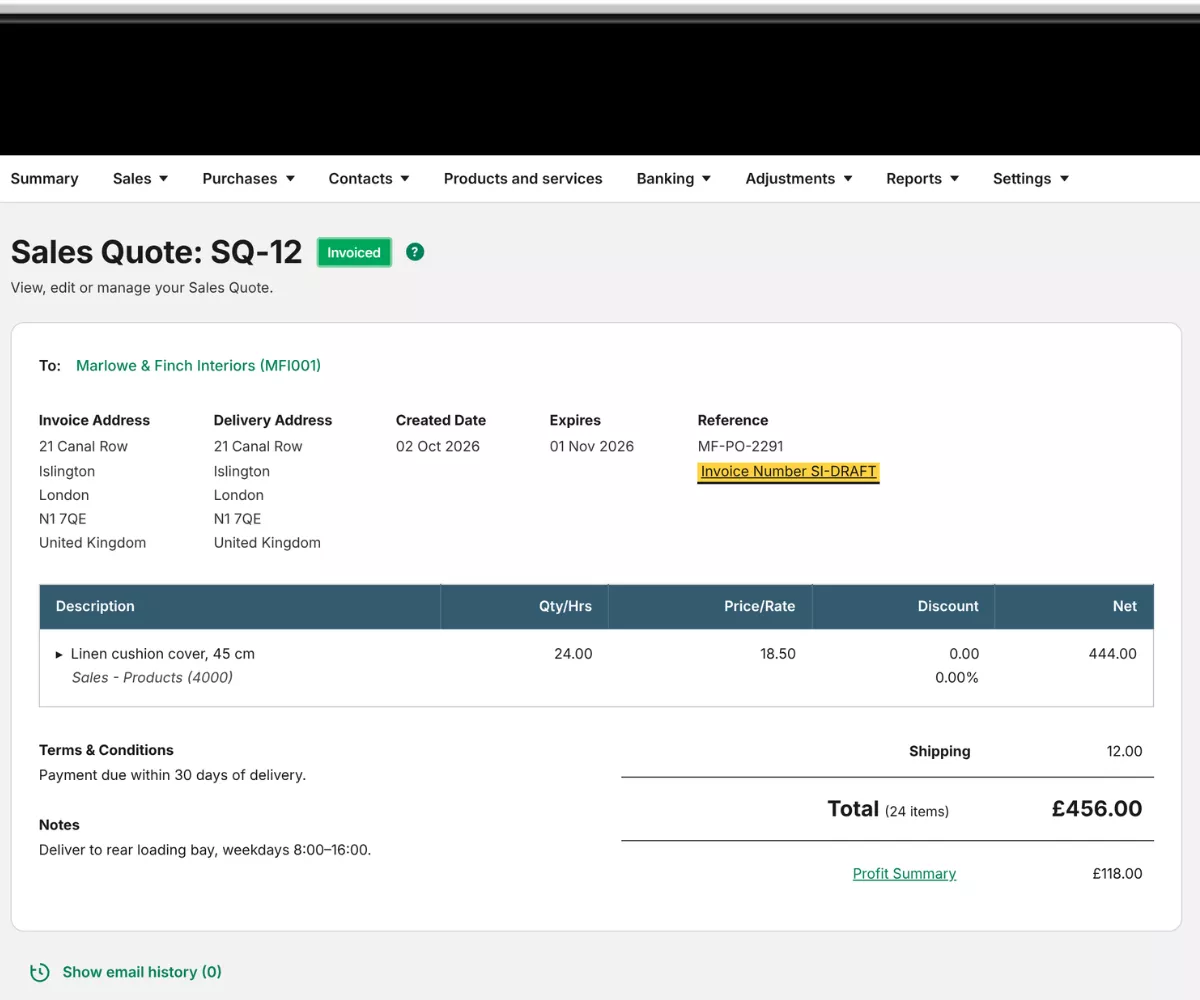1200x1000 pixels.
Task: Expand the Adjustments dropdown menu
Action: coord(799,179)
